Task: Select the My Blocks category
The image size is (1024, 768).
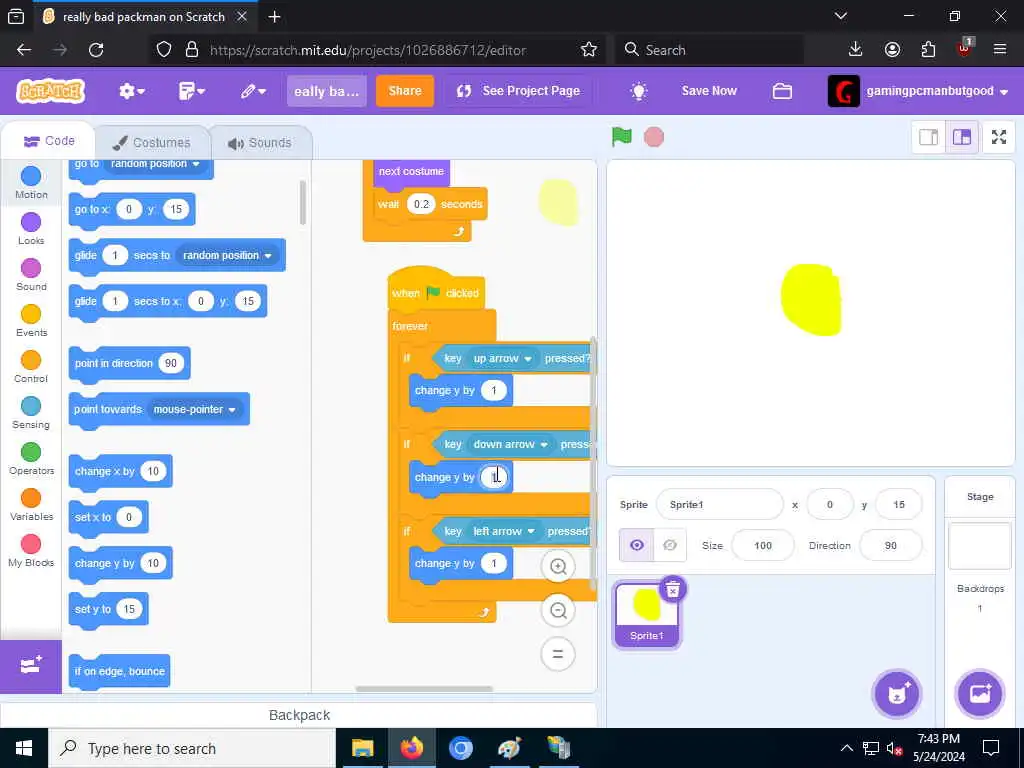Action: pyautogui.click(x=31, y=551)
